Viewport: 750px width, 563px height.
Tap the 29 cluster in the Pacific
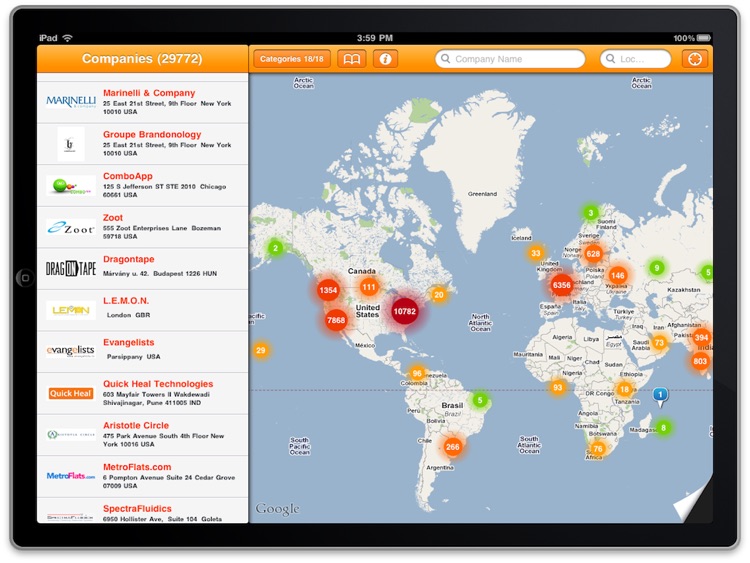point(261,350)
